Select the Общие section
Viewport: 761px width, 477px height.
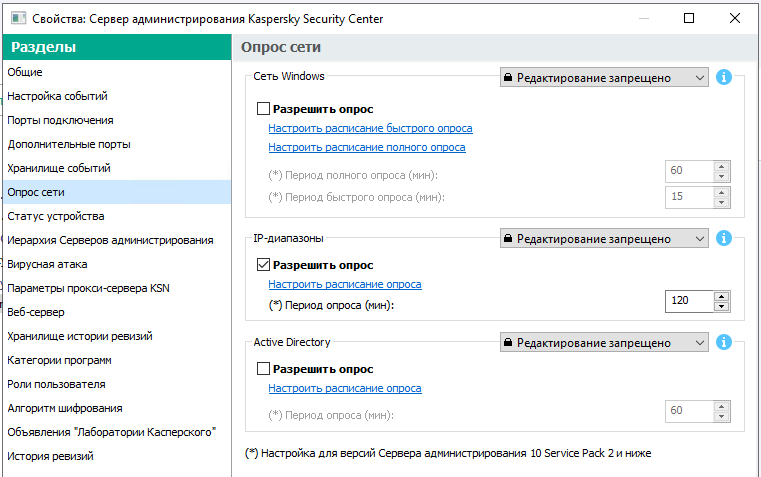[25, 72]
